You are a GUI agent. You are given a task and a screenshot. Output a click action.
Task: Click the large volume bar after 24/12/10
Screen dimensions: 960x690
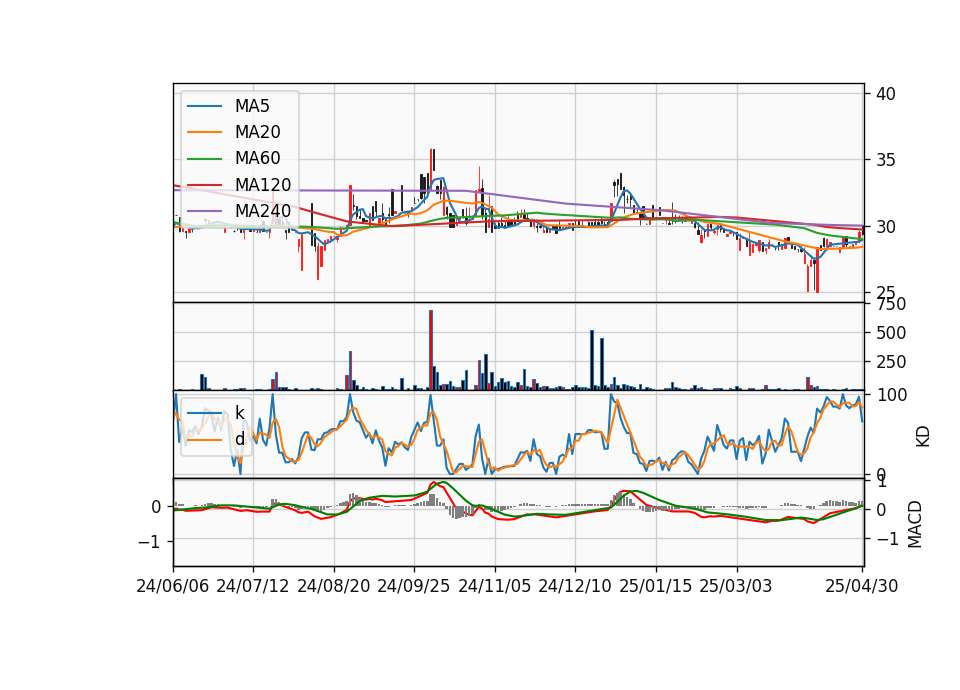[x=592, y=360]
